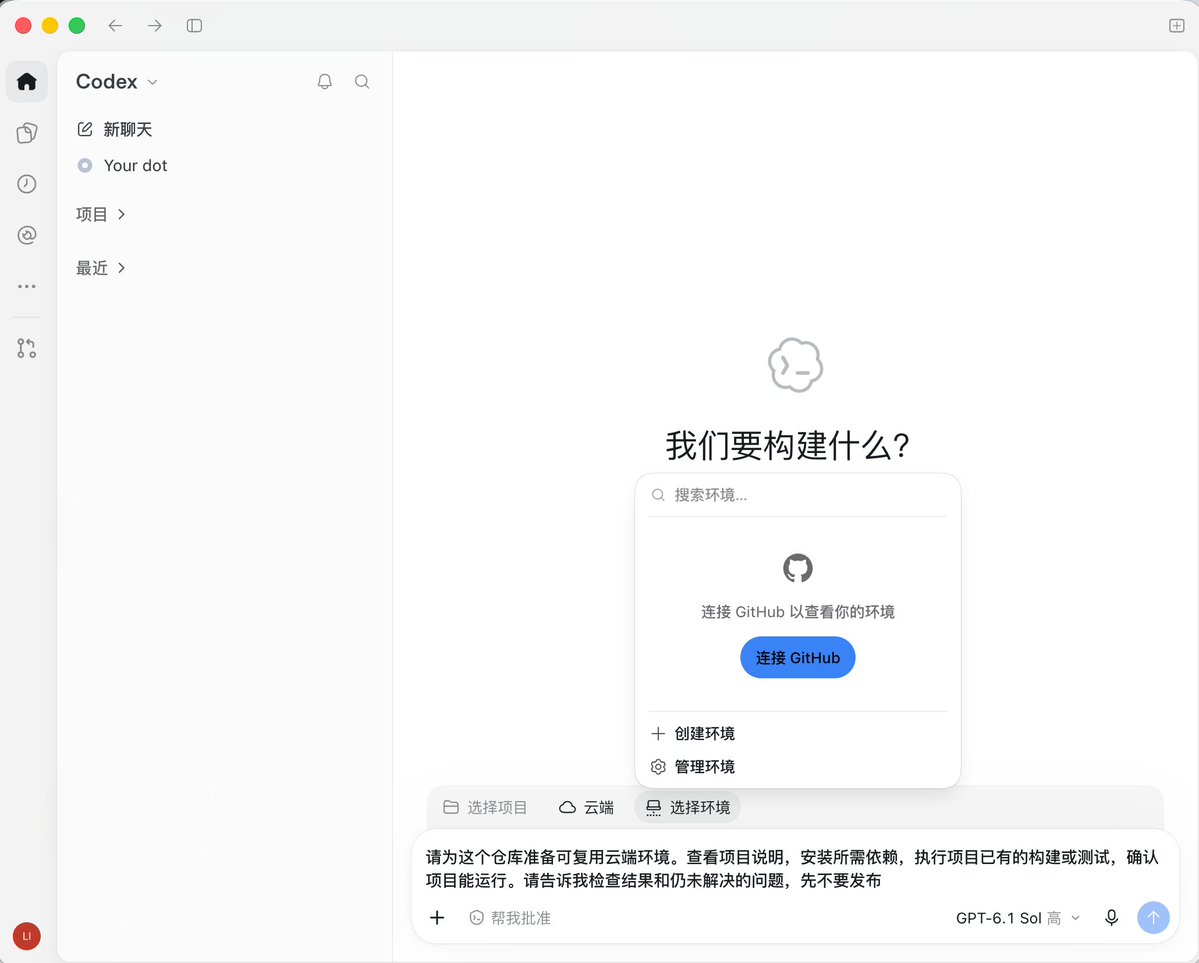
Task: Click the add attachment plus icon
Action: 437,917
